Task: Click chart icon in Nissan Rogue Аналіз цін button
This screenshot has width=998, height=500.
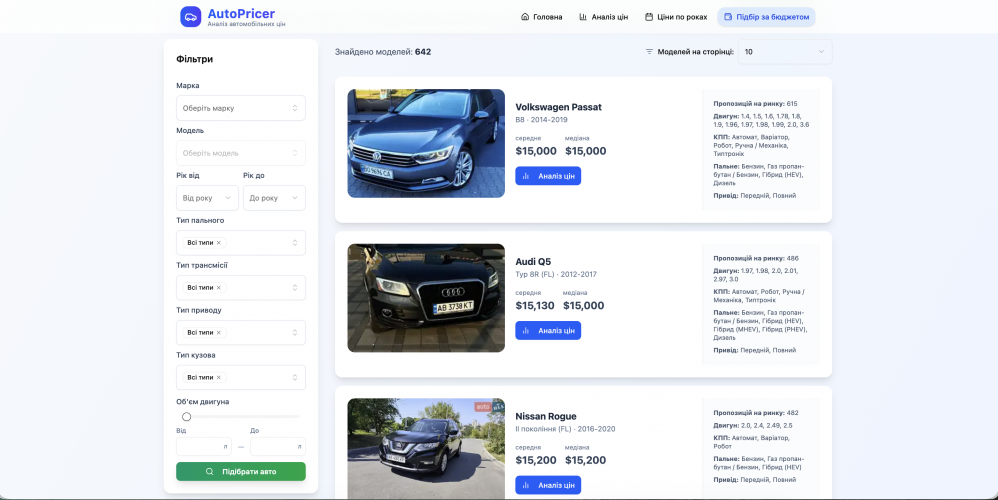Action: [x=526, y=485]
